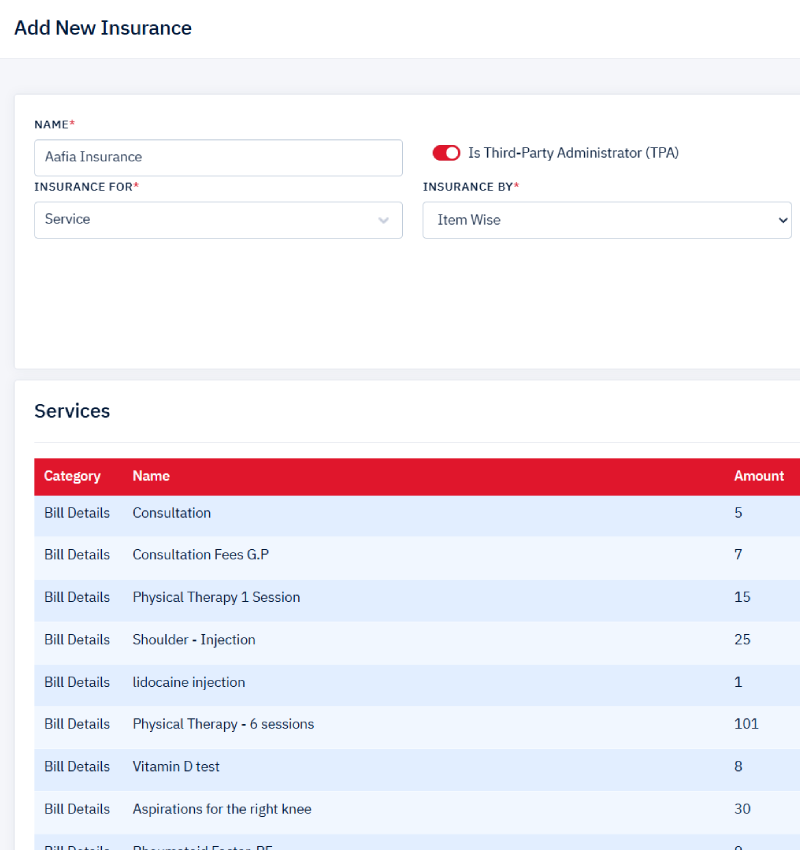Screen dimensions: 800x850
Task: Click Aspirations for the right knee row
Action: coord(222,809)
